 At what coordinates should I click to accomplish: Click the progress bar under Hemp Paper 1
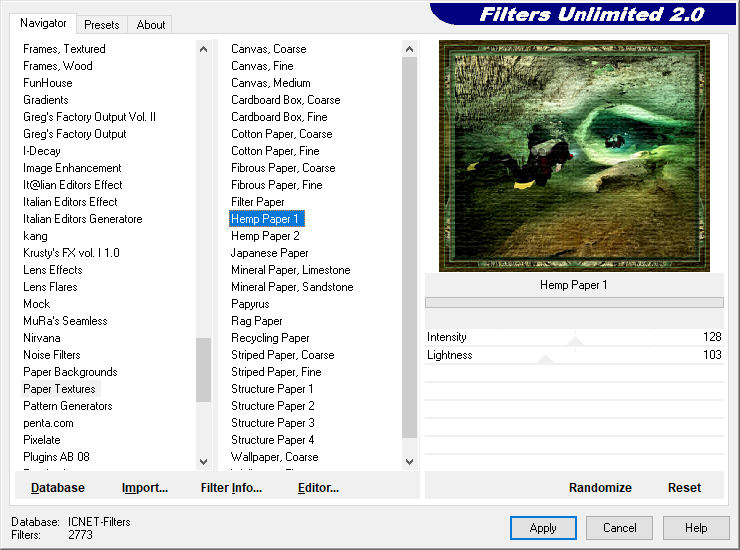click(x=574, y=303)
